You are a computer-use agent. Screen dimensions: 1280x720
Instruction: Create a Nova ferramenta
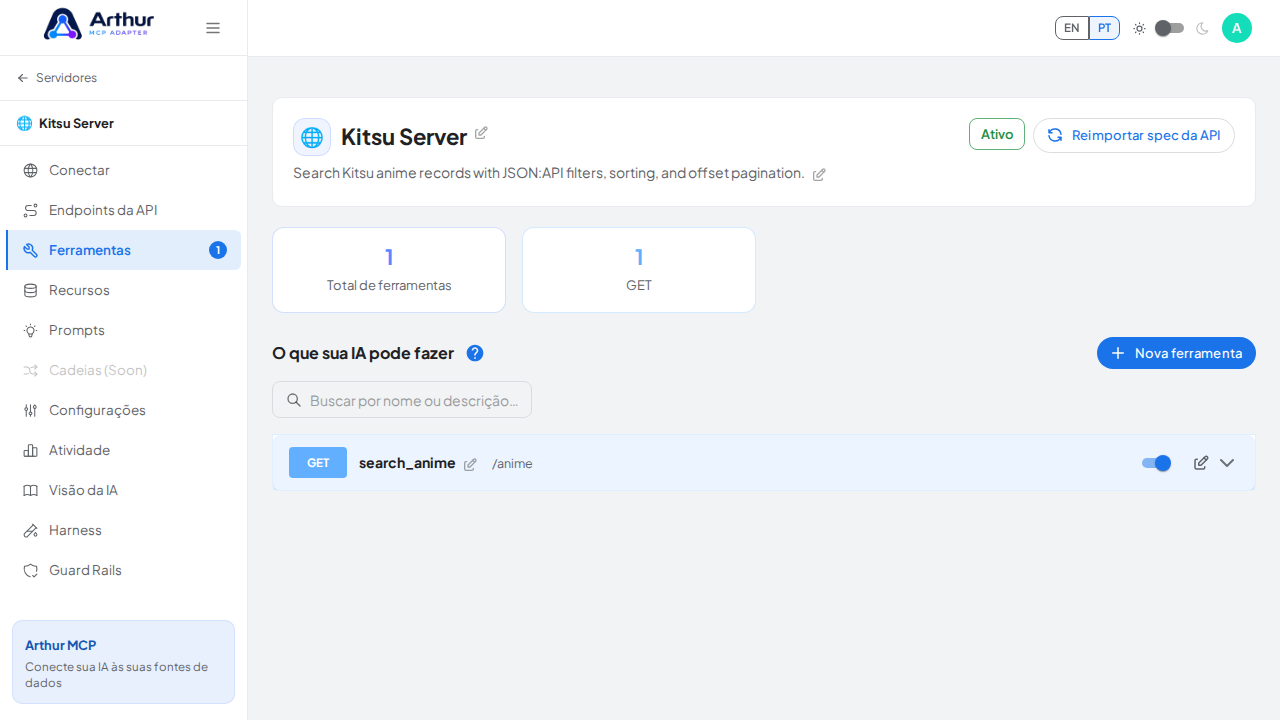(1176, 353)
